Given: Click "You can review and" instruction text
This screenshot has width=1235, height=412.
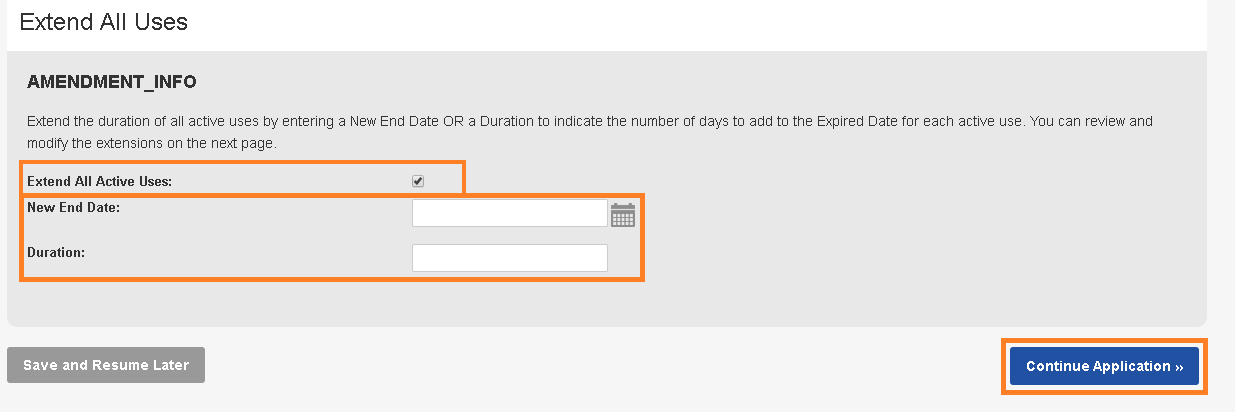Looking at the screenshot, I should click(1093, 122).
